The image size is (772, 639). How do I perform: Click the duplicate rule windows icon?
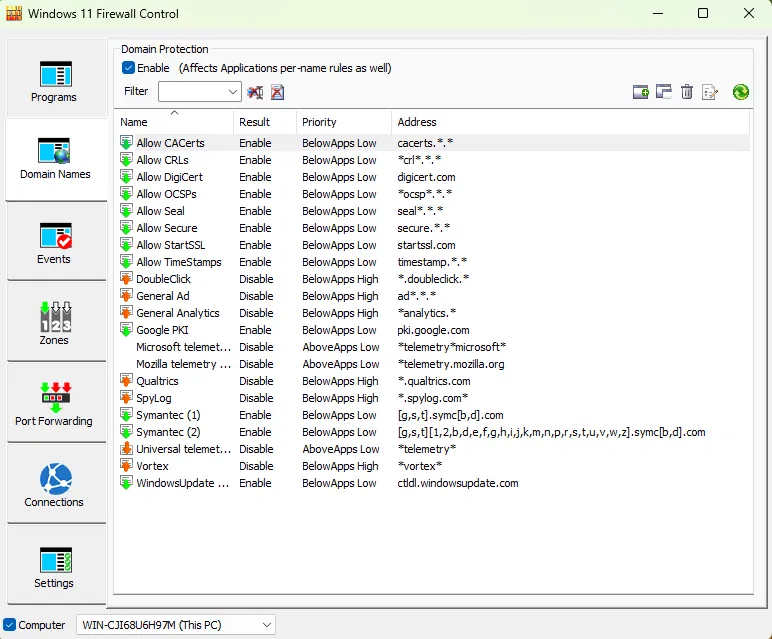click(x=664, y=92)
